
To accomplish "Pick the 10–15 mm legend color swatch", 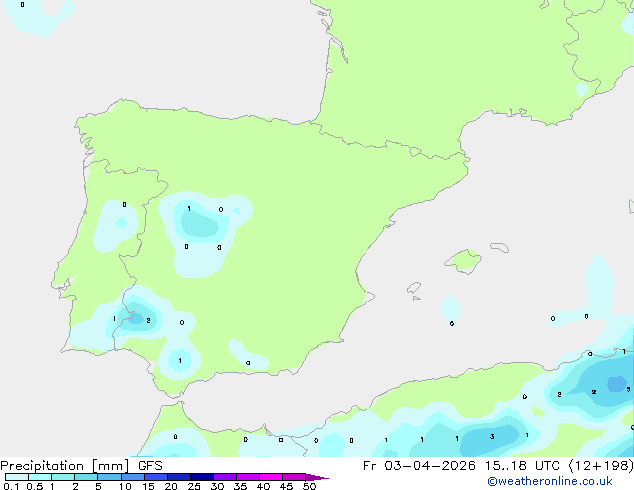I will pyautogui.click(x=133, y=477).
